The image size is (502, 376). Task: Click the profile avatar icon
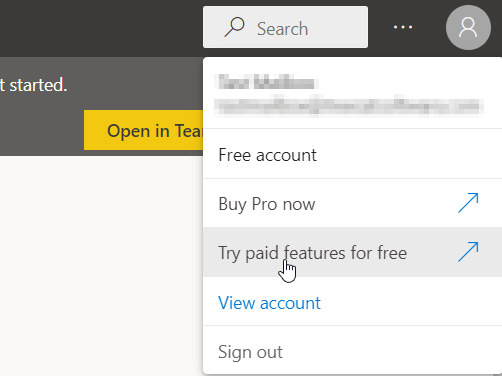pyautogui.click(x=468, y=27)
